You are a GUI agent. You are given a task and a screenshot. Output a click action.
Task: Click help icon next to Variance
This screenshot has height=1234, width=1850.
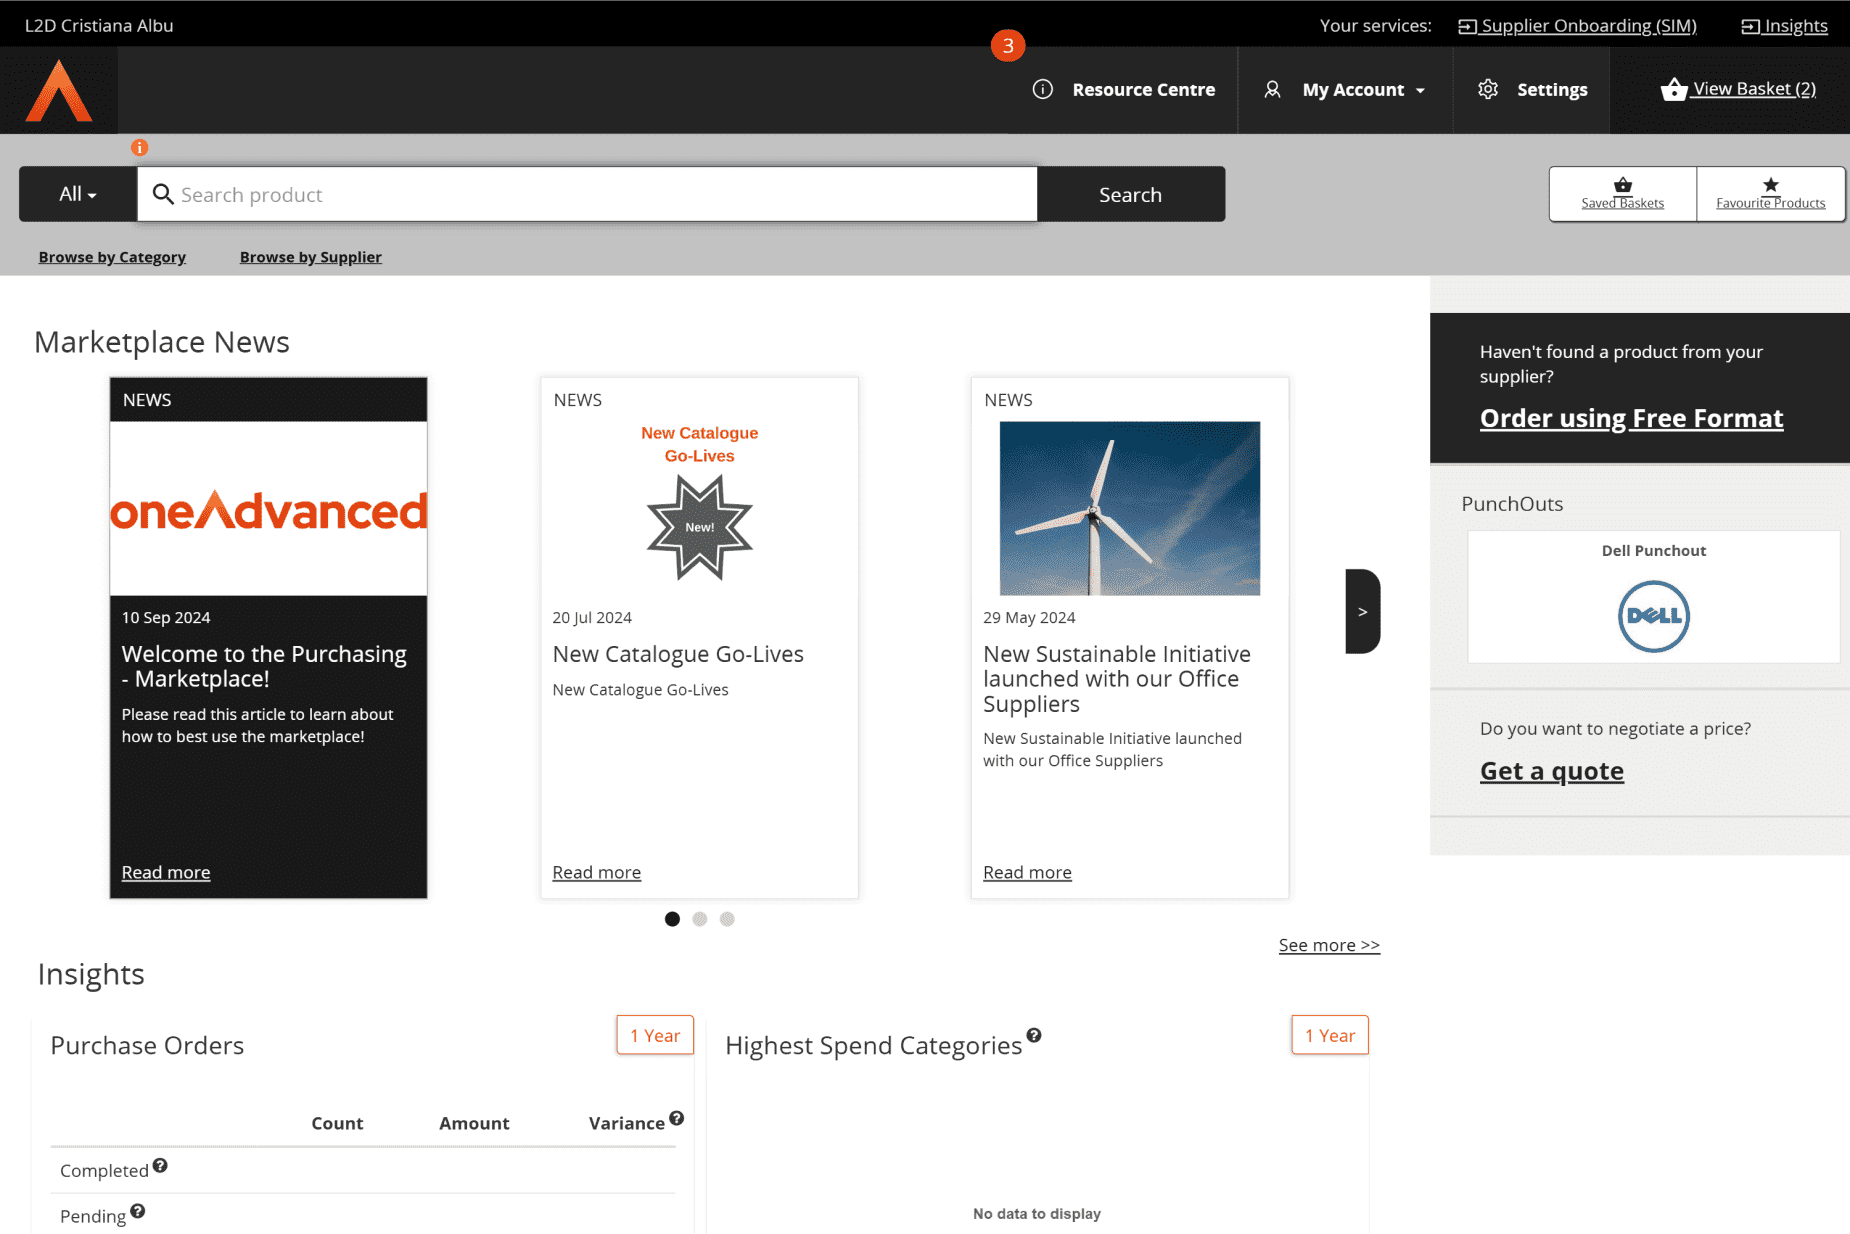point(677,1118)
